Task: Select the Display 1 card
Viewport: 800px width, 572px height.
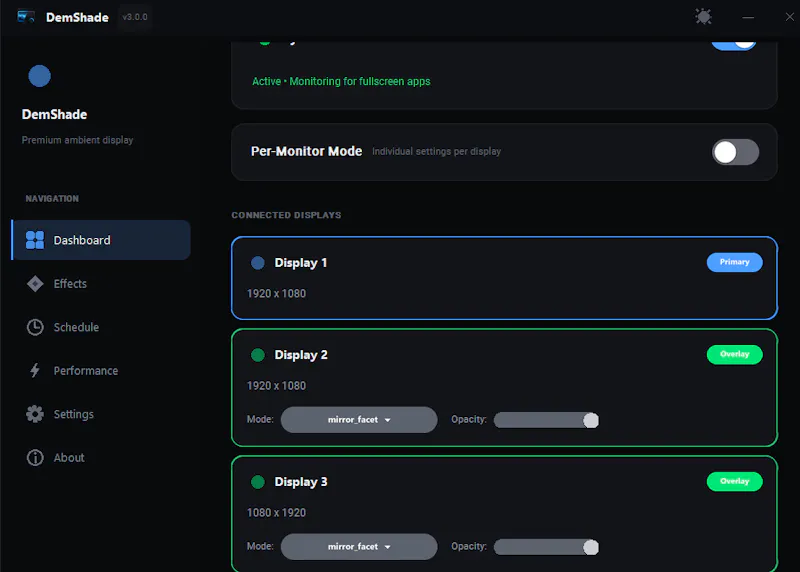Action: [504, 278]
